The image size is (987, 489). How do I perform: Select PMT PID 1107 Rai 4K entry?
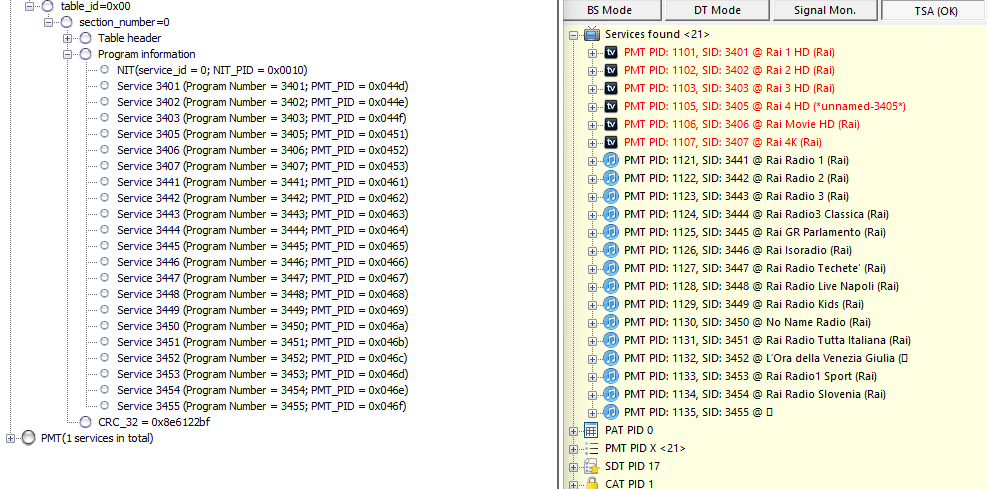click(x=723, y=142)
